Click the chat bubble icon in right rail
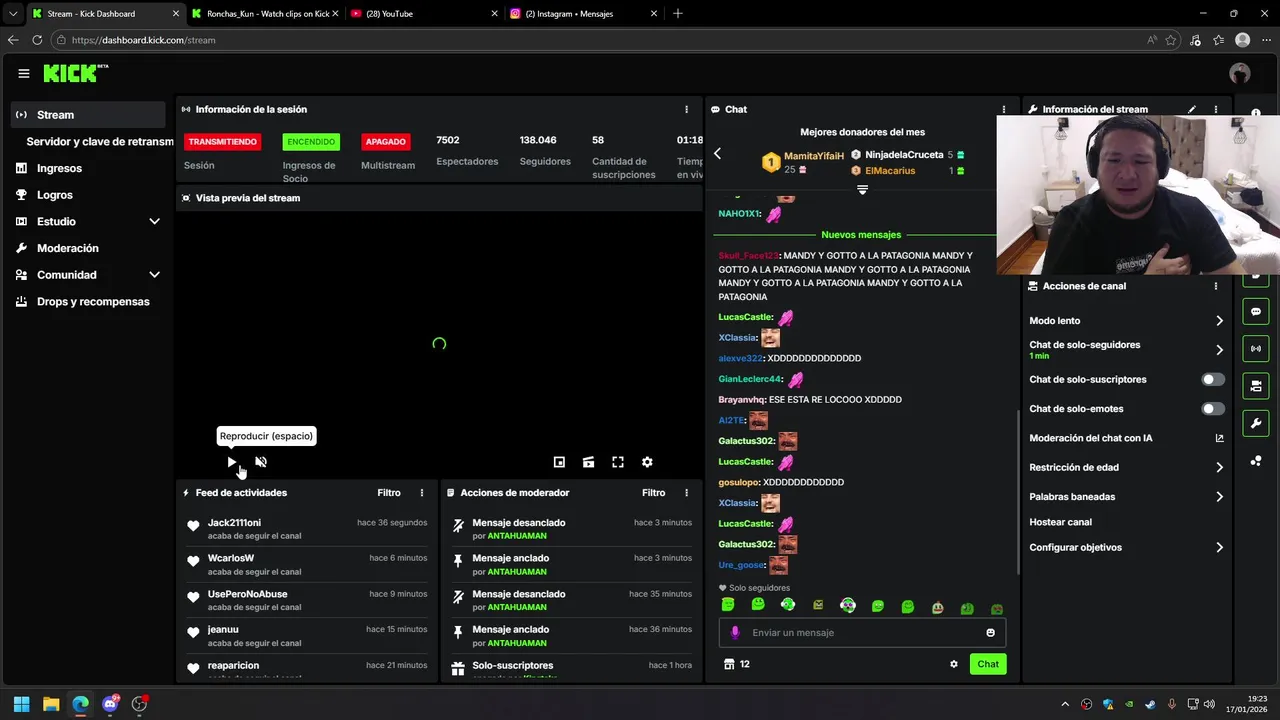Viewport: 1280px width, 720px height. [1256, 312]
